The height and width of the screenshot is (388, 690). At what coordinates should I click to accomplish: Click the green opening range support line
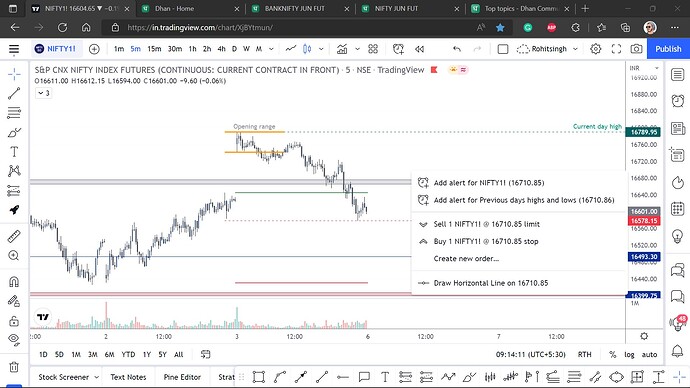[301, 193]
